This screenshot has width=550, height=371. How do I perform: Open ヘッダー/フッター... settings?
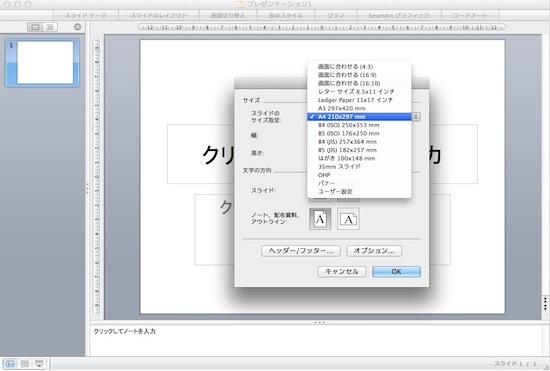[301, 251]
